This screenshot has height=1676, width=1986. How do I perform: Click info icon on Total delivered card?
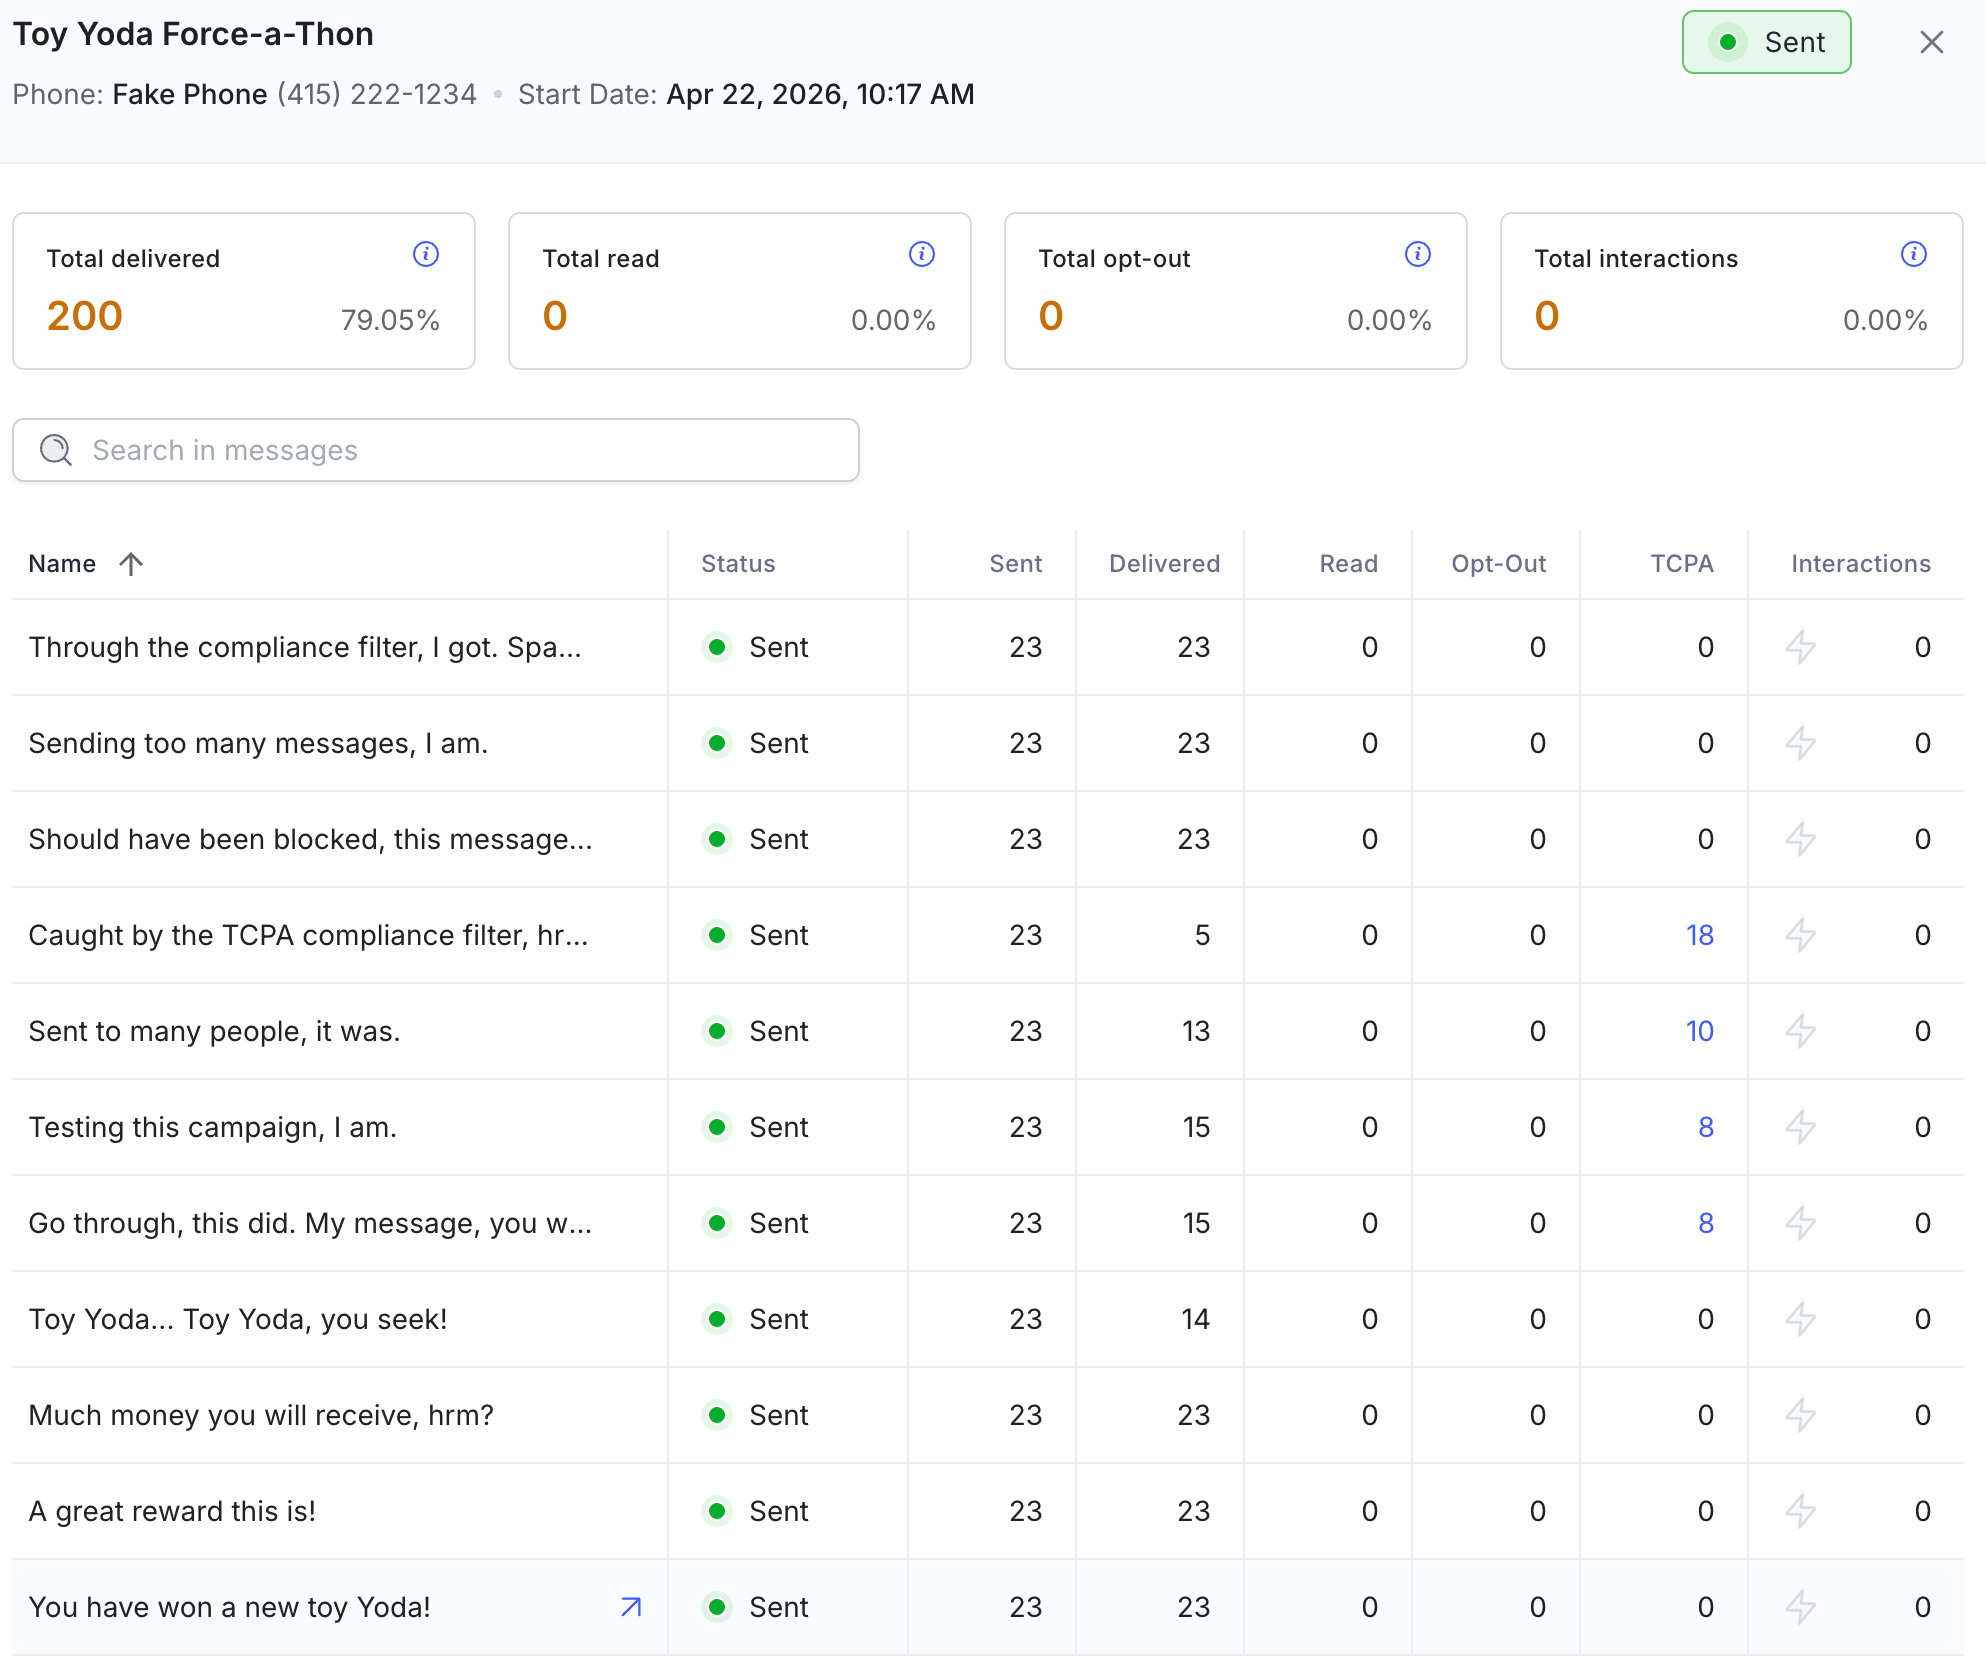[426, 254]
